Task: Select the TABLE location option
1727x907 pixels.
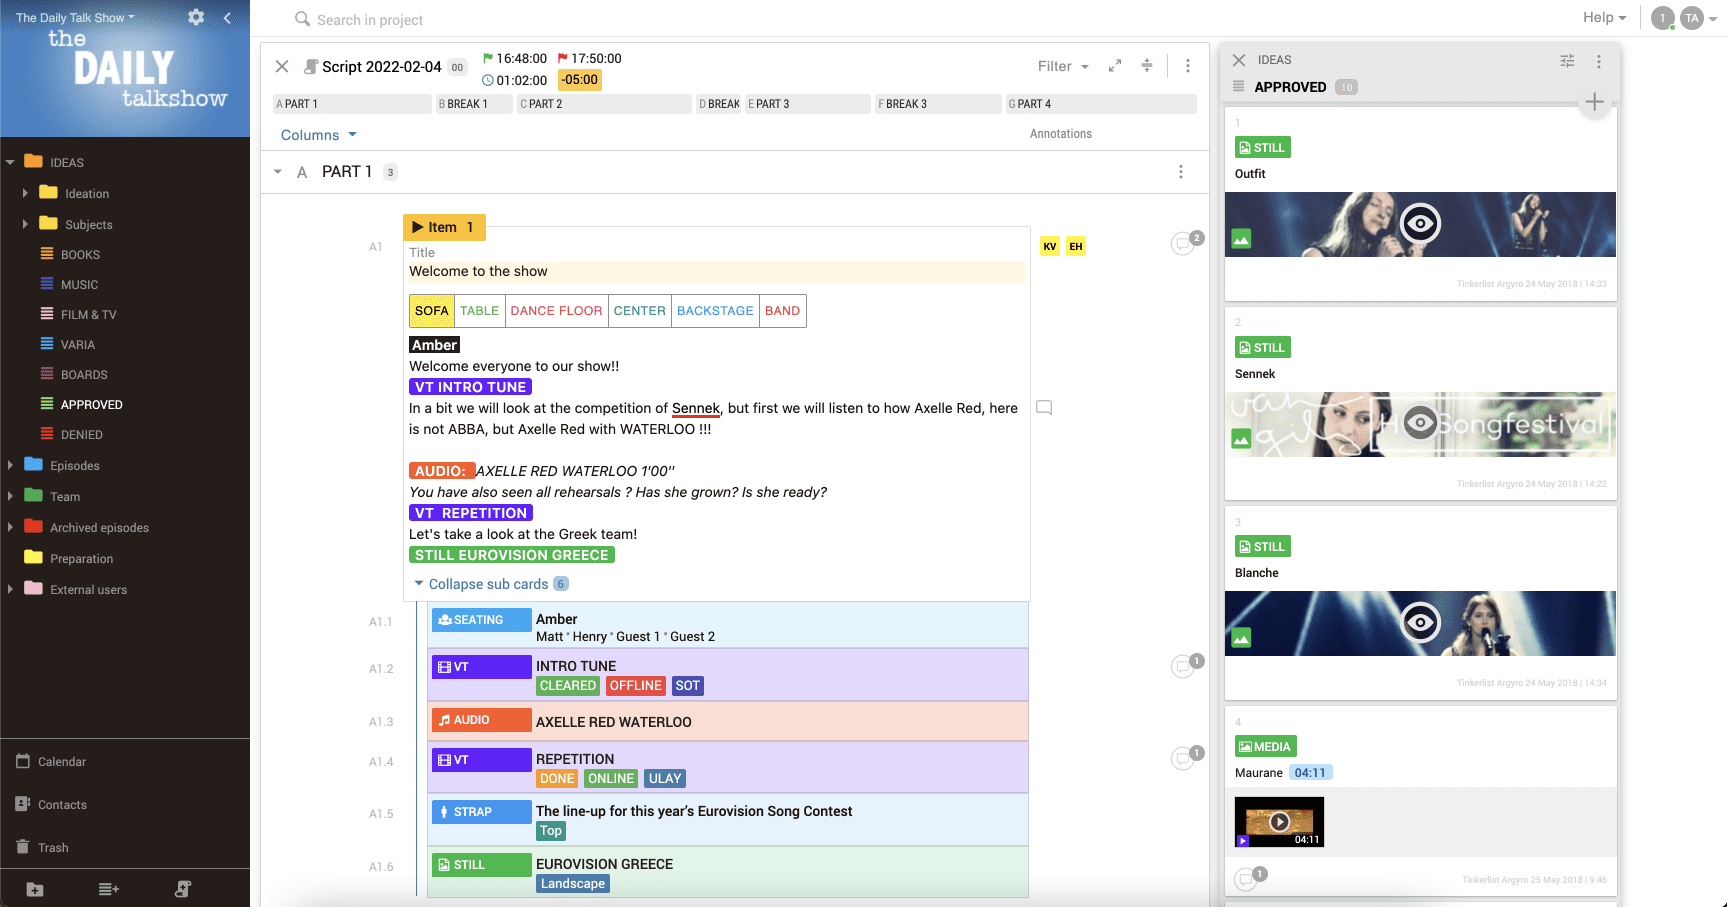Action: coord(479,311)
